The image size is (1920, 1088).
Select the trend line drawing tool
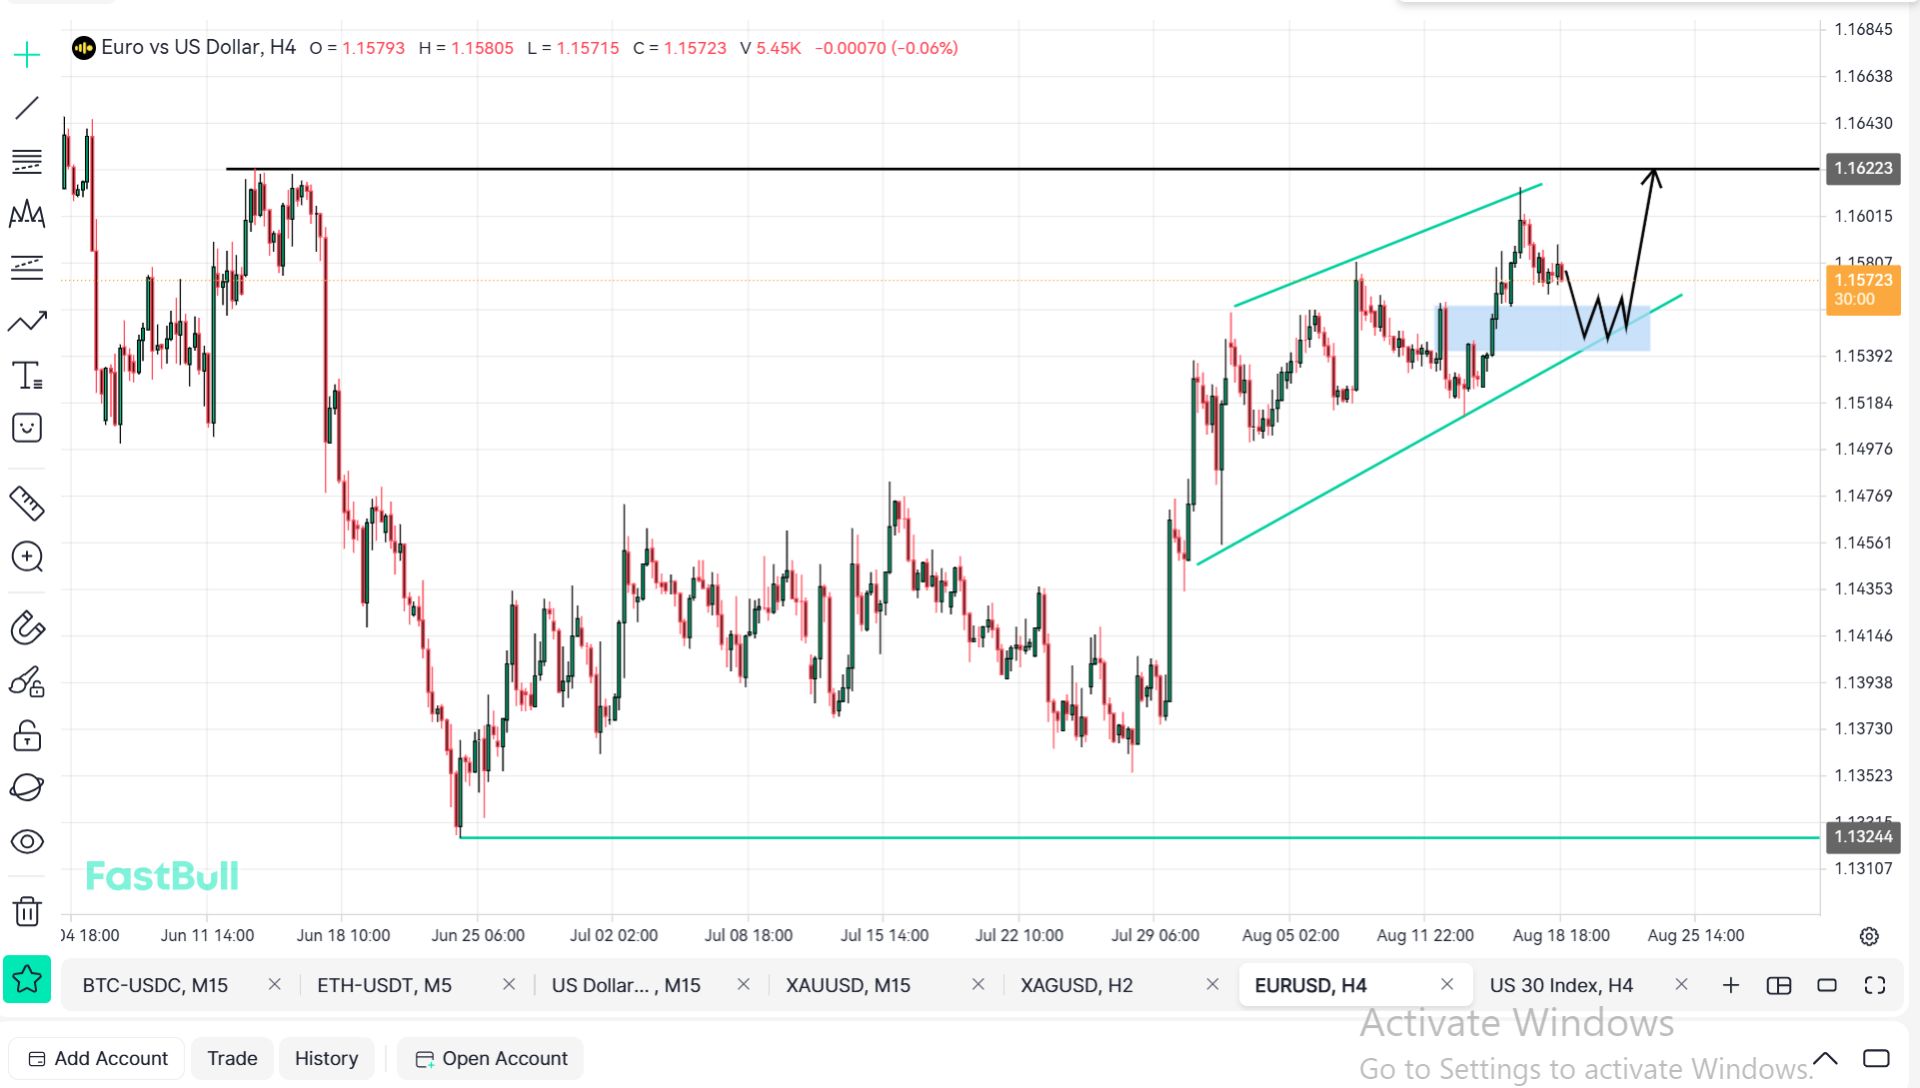pos(27,107)
